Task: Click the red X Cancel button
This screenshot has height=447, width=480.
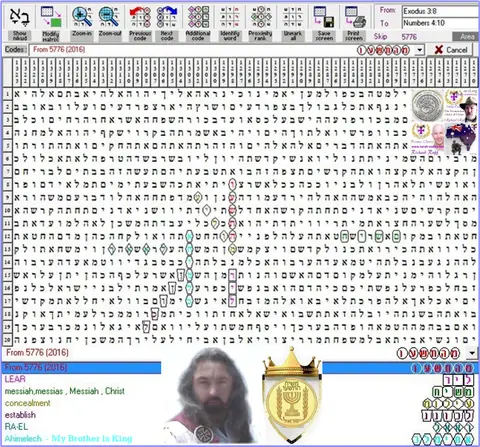Action: click(x=451, y=50)
